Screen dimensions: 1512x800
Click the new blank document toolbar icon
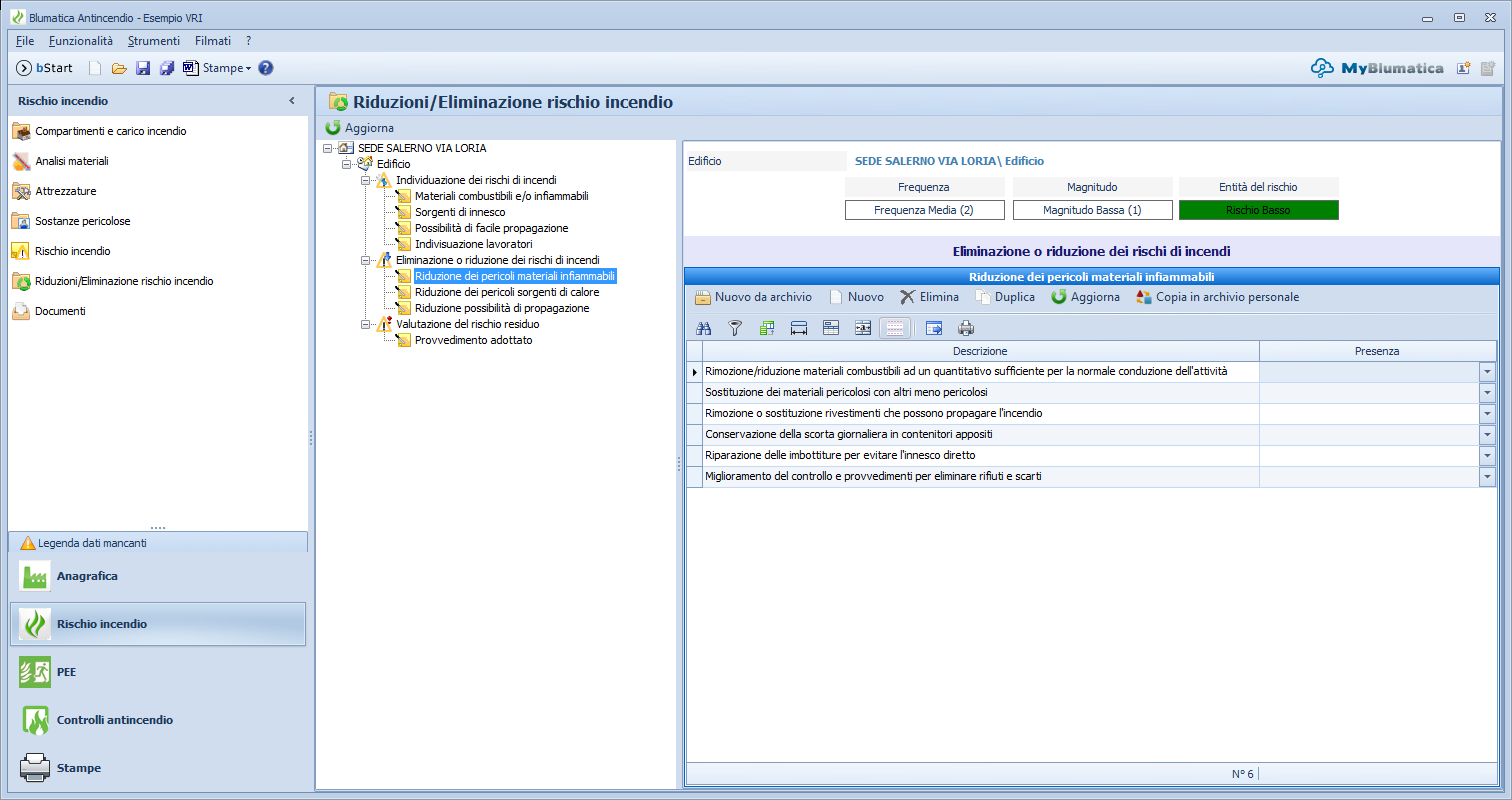(95, 68)
